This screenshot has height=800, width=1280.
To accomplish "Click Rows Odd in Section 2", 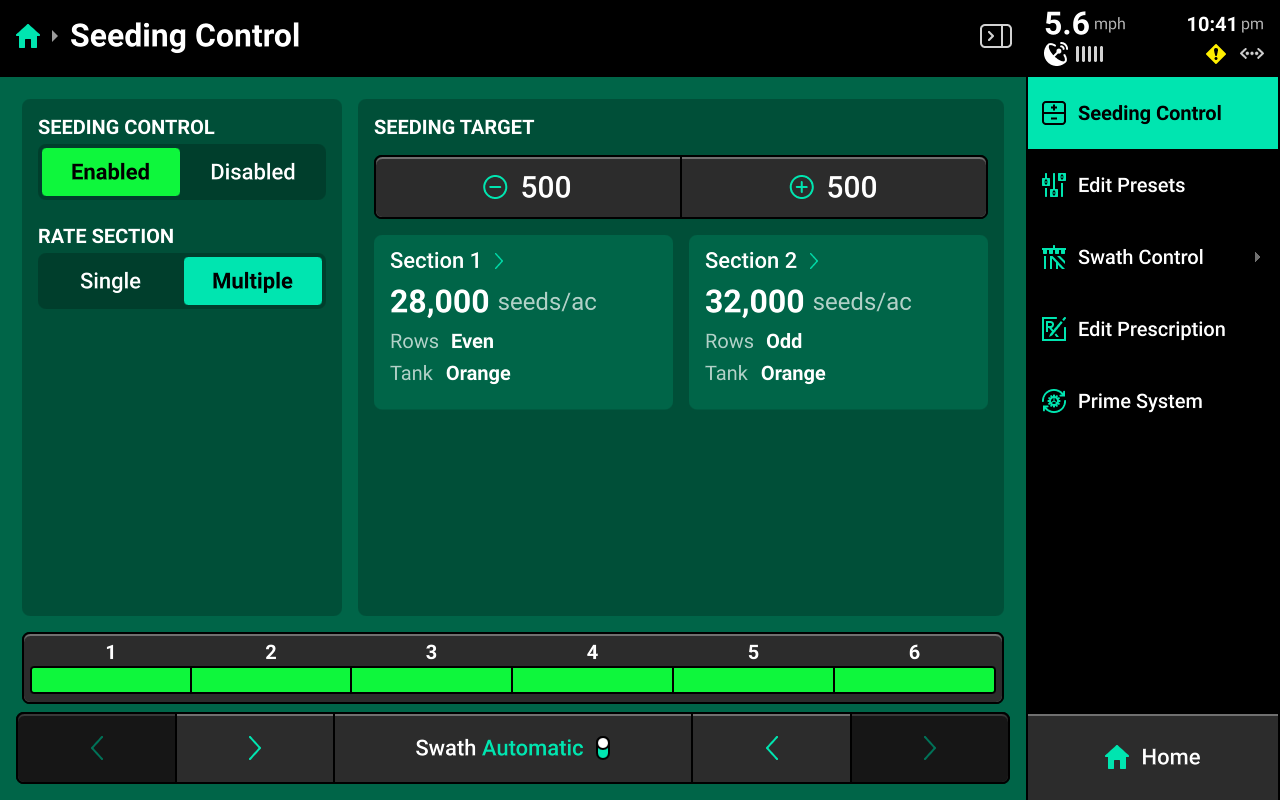I will pos(754,341).
